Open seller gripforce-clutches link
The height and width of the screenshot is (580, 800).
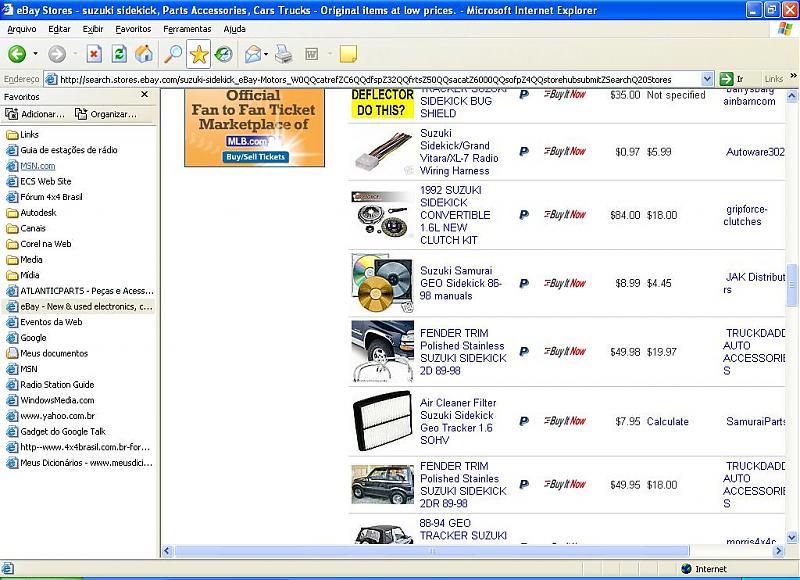coord(745,215)
